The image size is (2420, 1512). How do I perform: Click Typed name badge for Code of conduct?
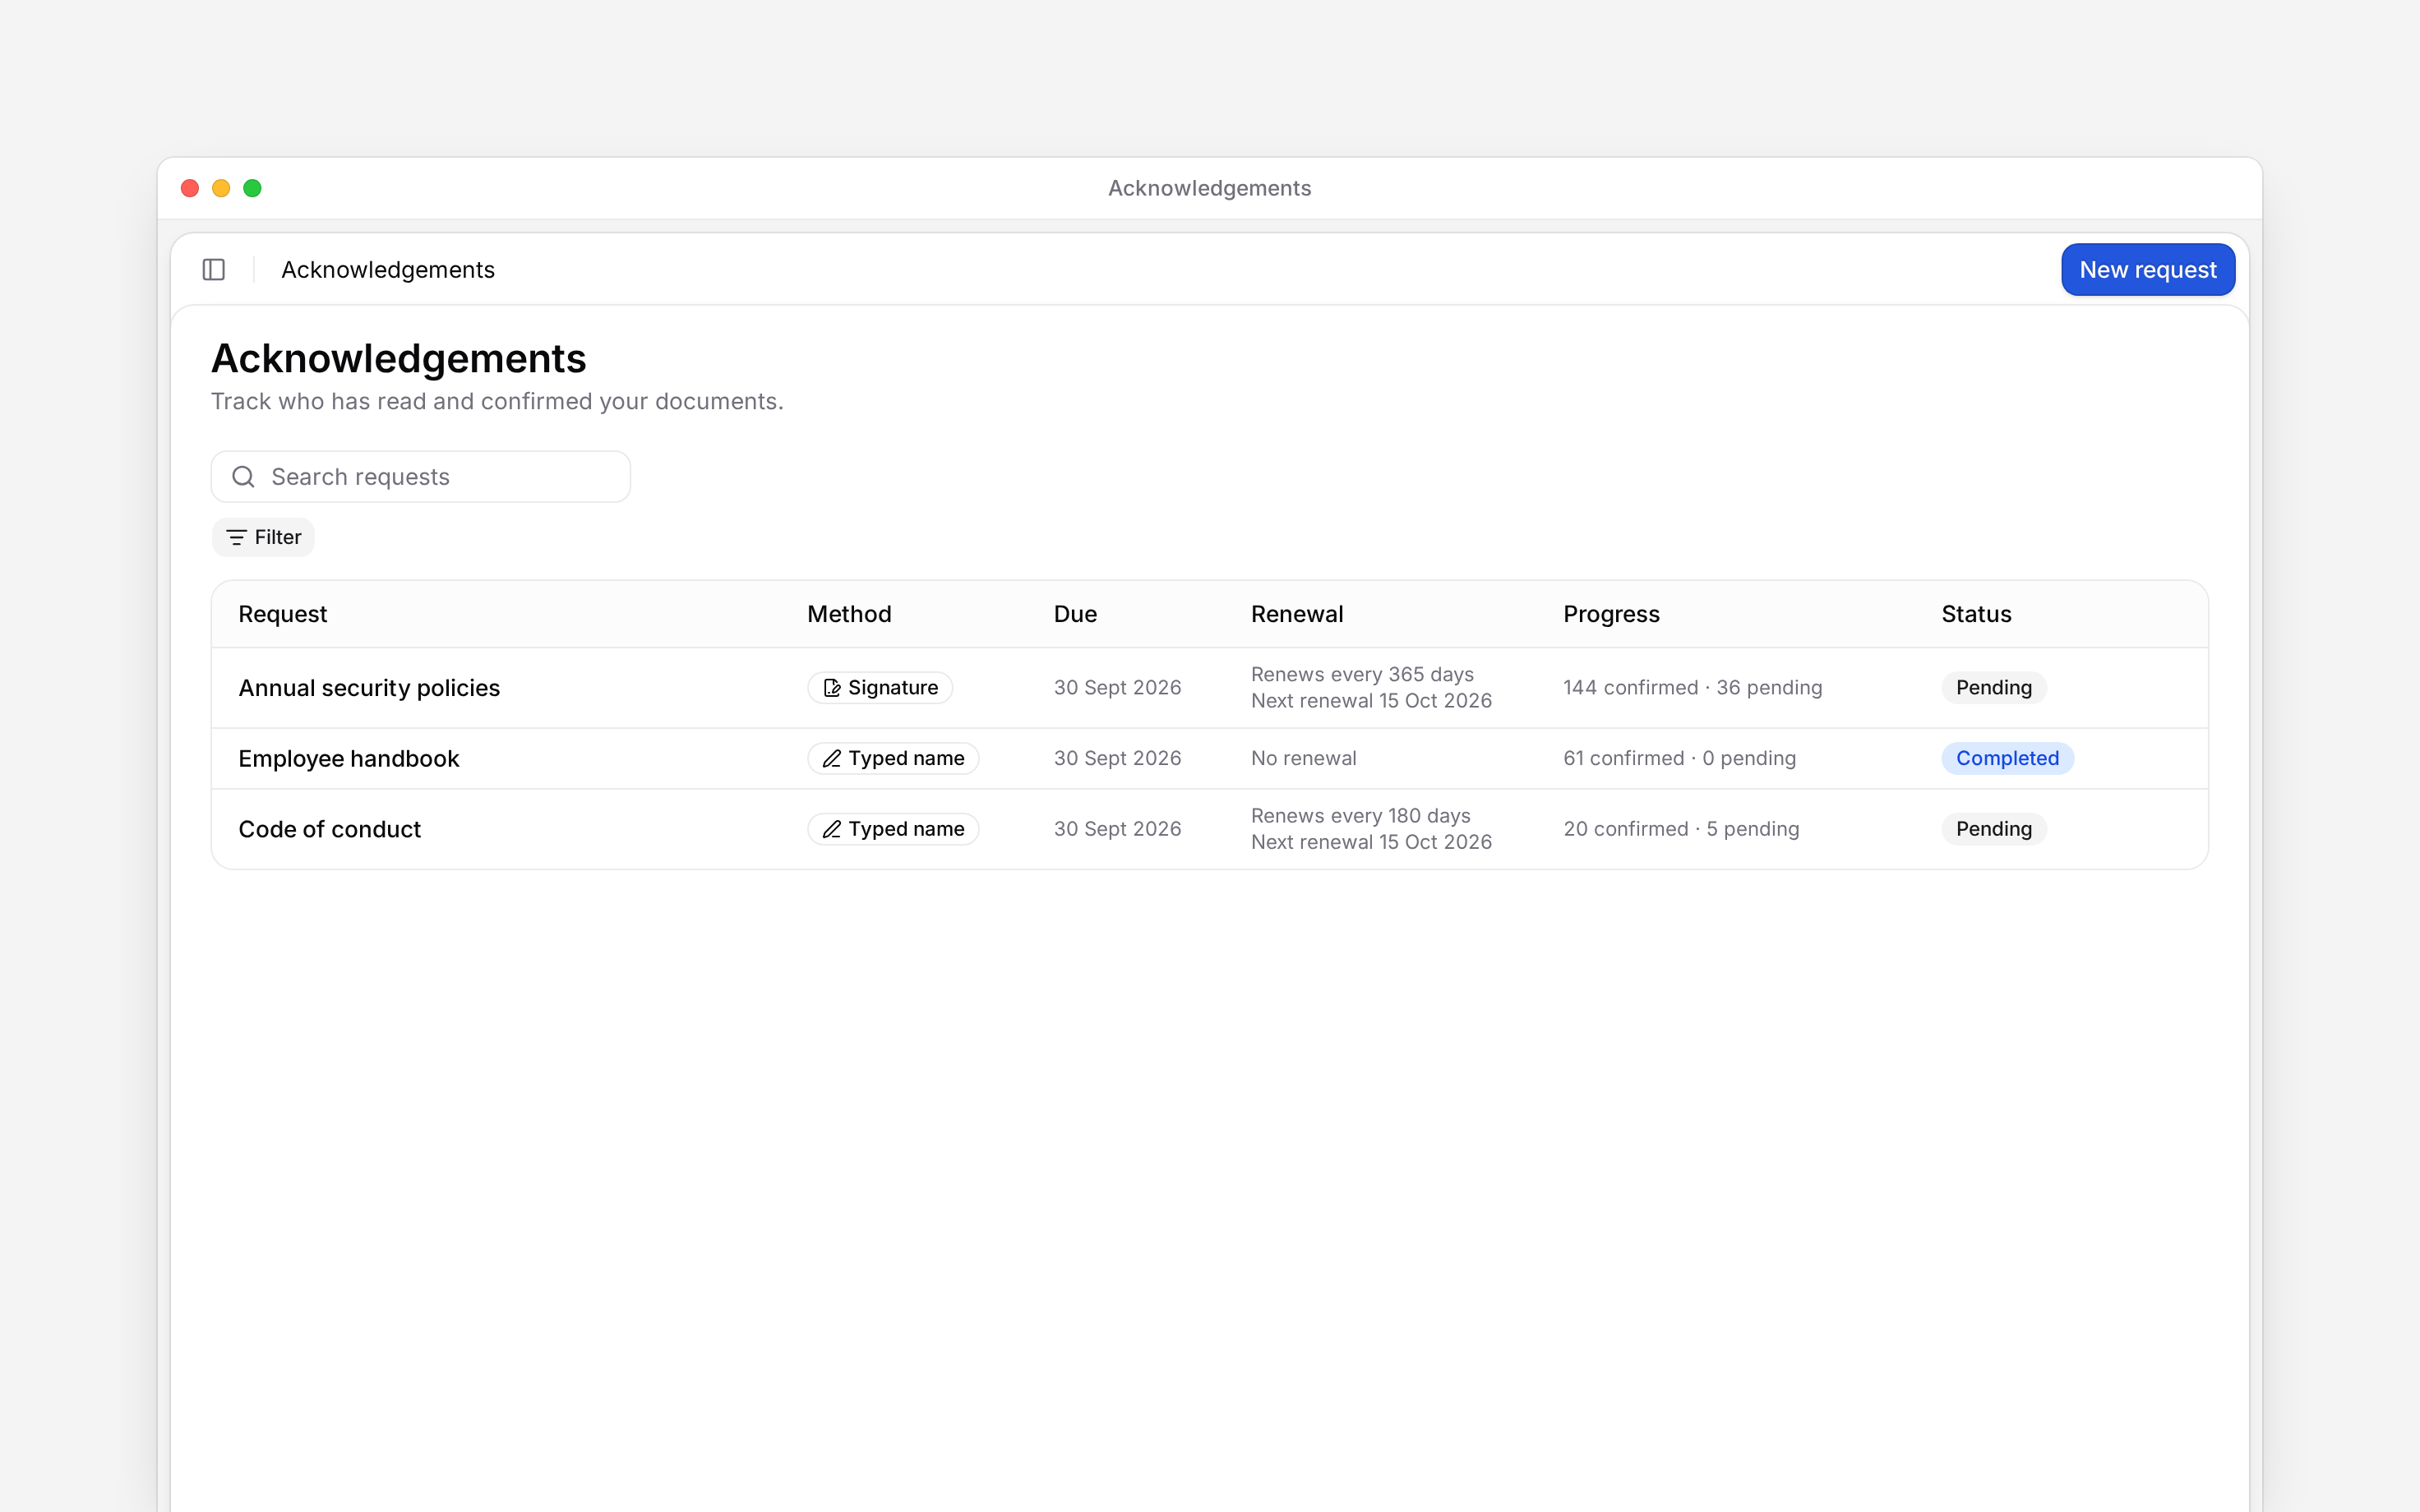(x=893, y=829)
